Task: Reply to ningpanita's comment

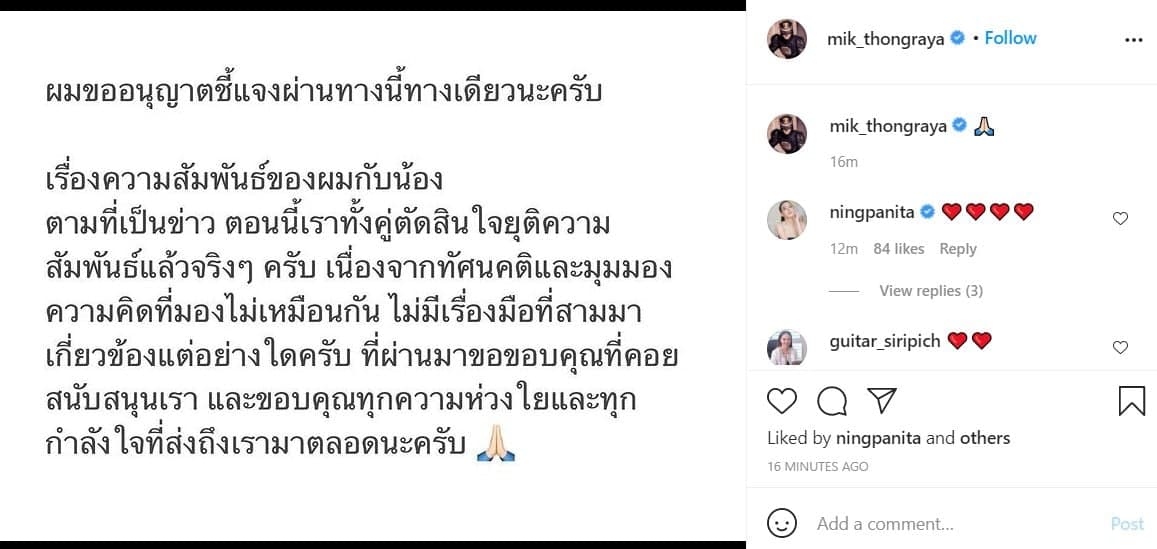Action: click(x=958, y=249)
